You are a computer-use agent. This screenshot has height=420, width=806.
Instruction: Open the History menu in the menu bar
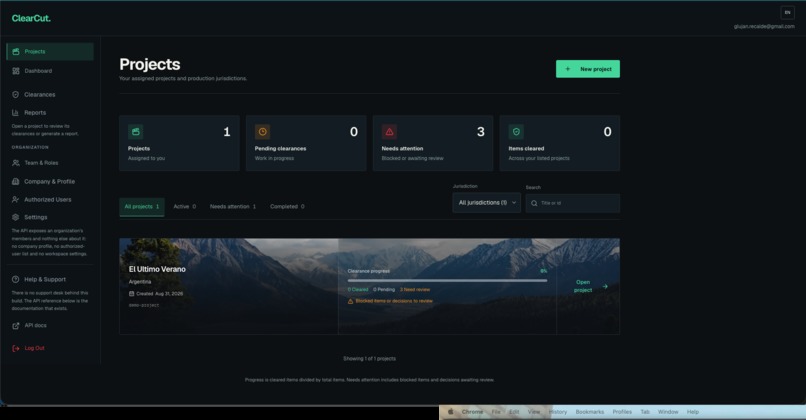click(557, 412)
